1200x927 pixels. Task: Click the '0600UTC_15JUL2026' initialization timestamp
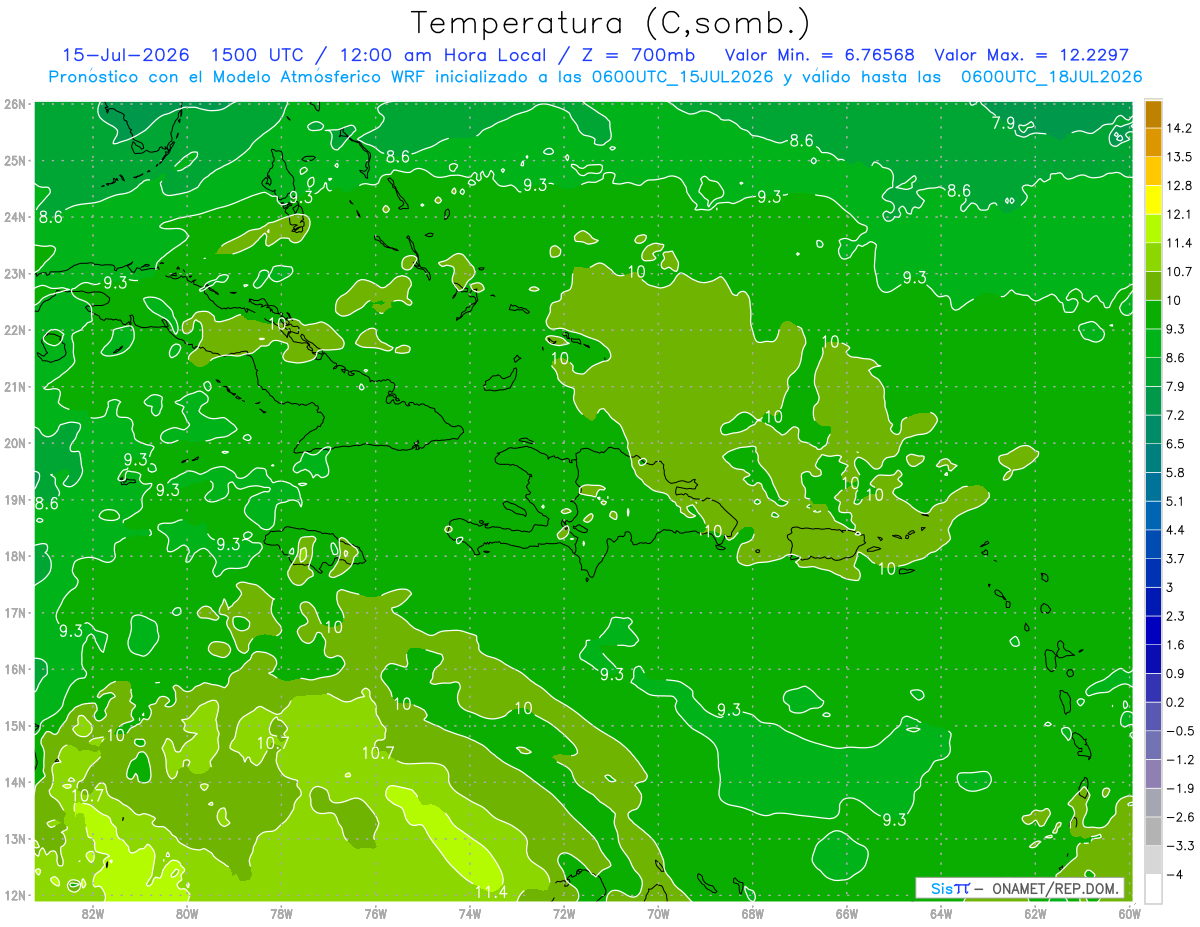click(683, 77)
